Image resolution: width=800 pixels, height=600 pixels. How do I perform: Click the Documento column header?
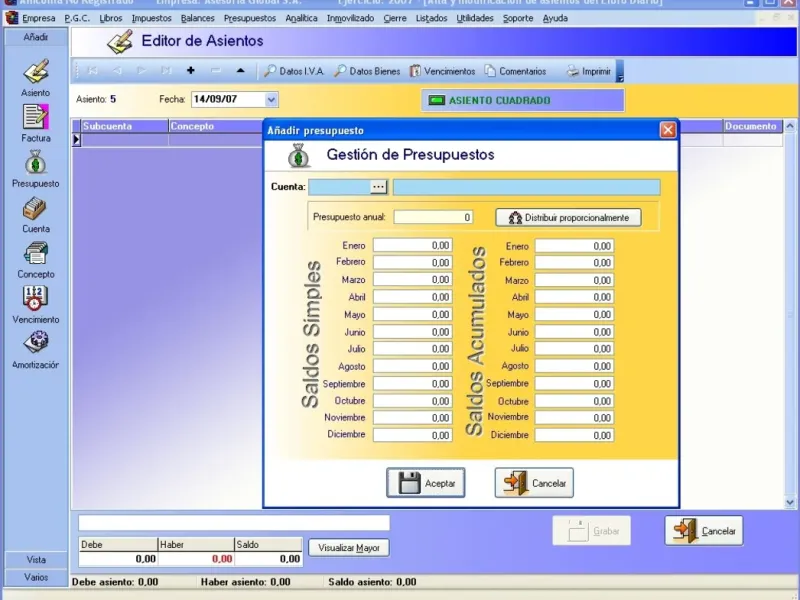pyautogui.click(x=753, y=126)
